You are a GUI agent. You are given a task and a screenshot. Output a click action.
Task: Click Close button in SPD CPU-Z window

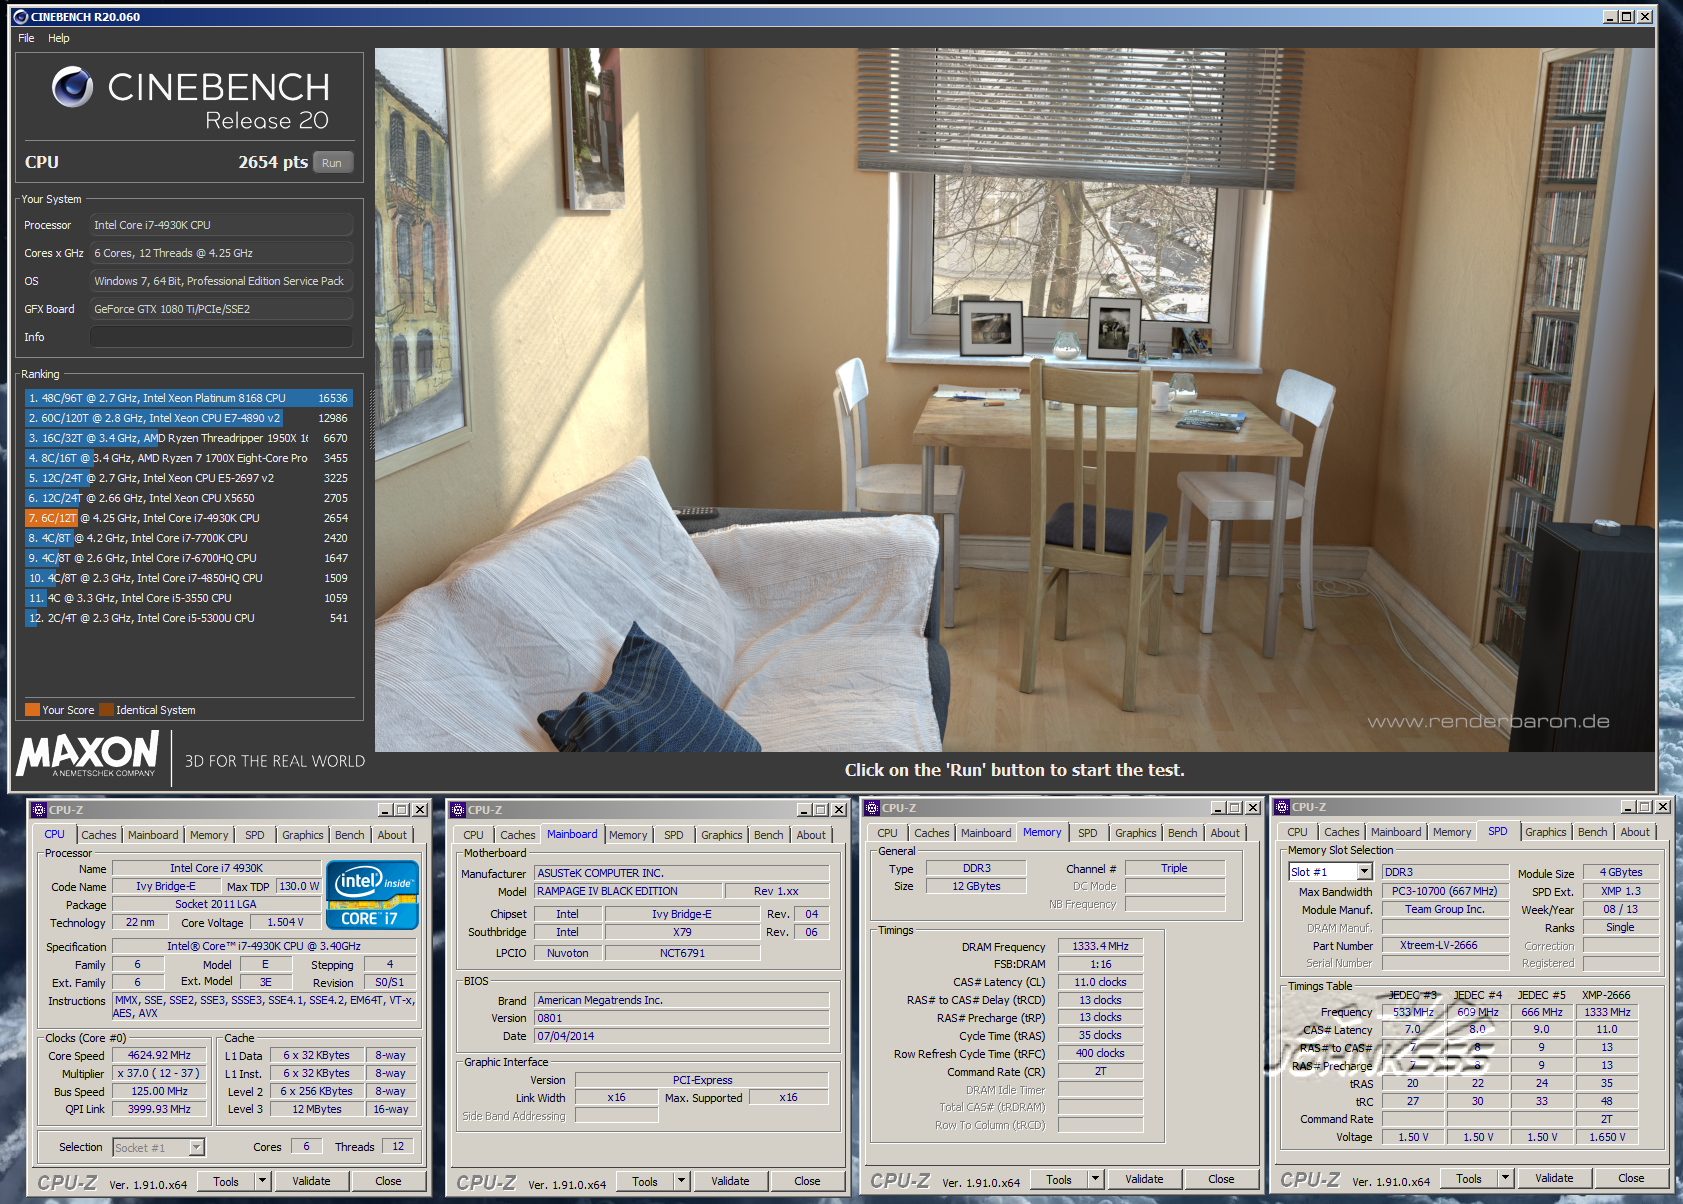[1631, 1178]
